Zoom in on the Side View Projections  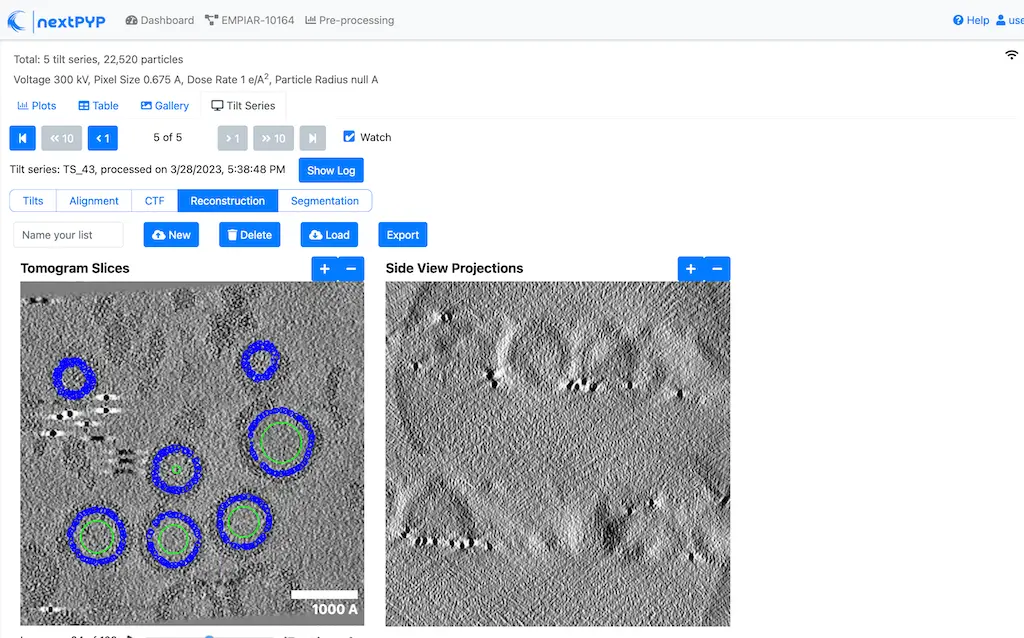point(690,268)
